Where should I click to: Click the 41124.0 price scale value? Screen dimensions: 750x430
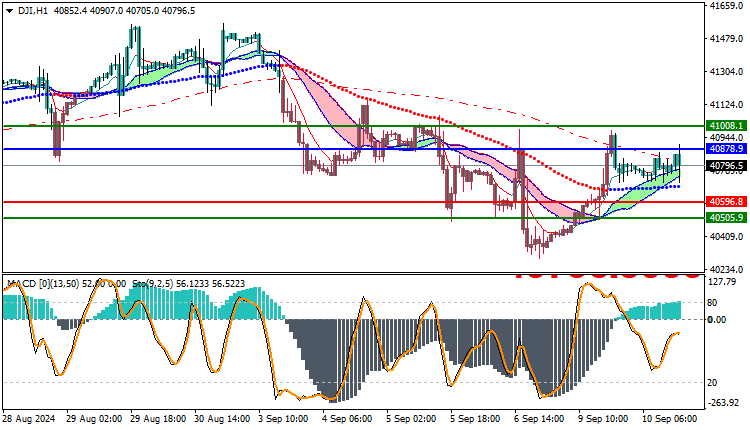click(x=727, y=104)
